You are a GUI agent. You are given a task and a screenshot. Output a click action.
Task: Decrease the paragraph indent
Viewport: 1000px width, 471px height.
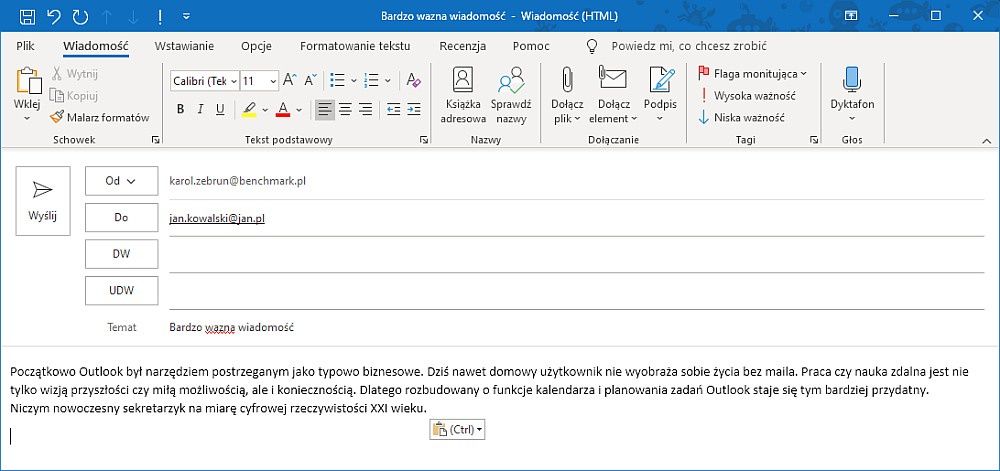(x=393, y=110)
